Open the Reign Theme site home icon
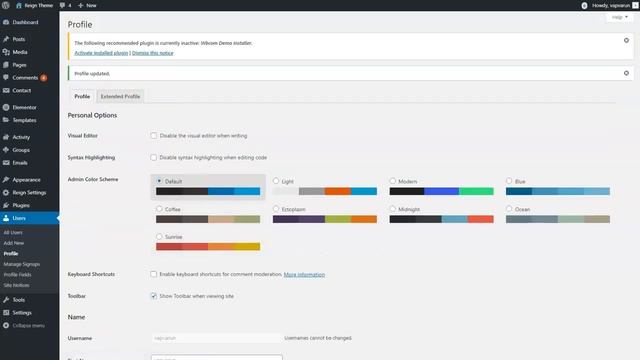The width and height of the screenshot is (640, 360). pyautogui.click(x=19, y=5)
